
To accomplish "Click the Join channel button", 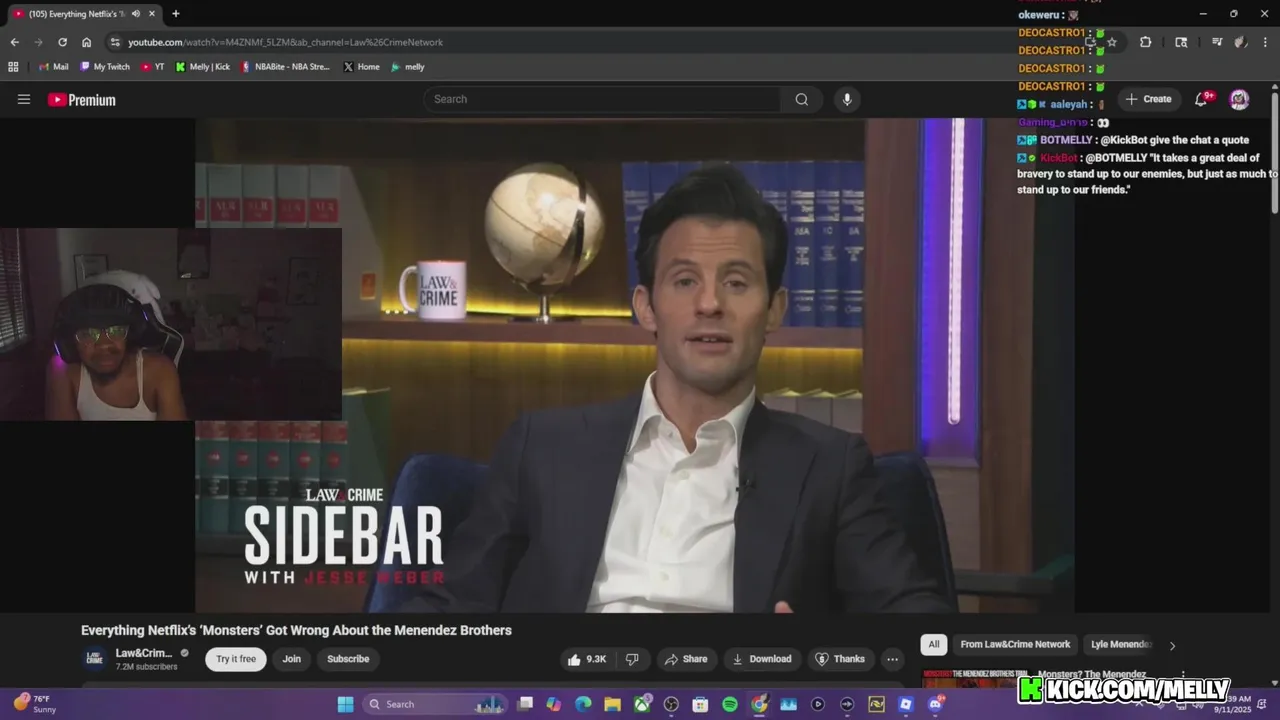I will [x=291, y=659].
